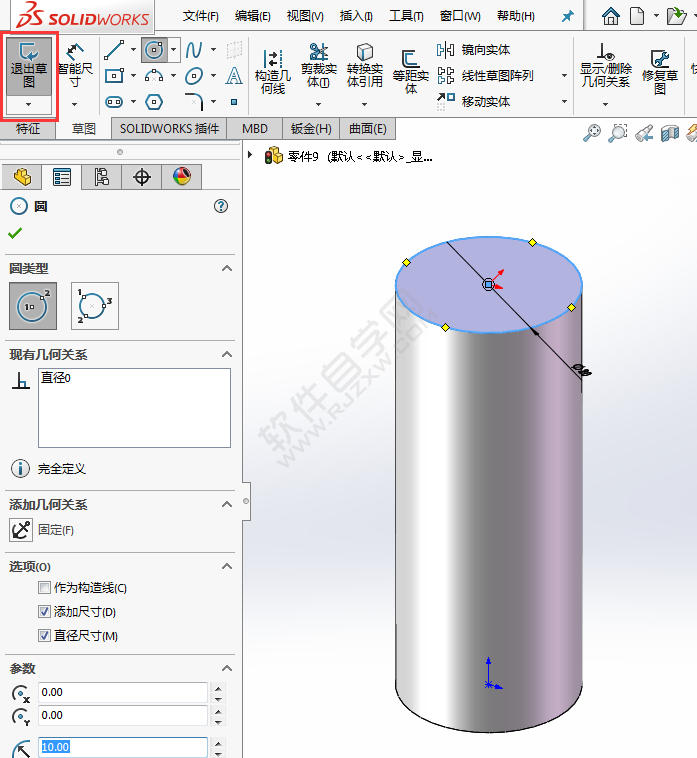The image size is (697, 758).
Task: Select the Spline sketch tool
Action: pos(194,50)
